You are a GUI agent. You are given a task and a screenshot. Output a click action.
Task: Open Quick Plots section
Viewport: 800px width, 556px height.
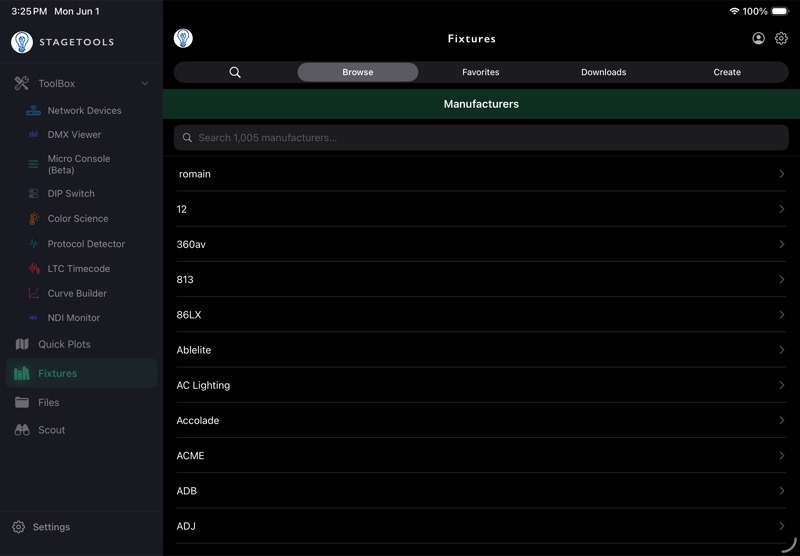pos(64,344)
